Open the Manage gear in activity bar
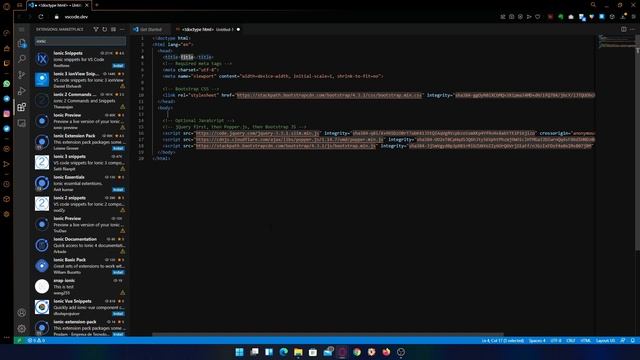640x360 pixels. pos(22,329)
